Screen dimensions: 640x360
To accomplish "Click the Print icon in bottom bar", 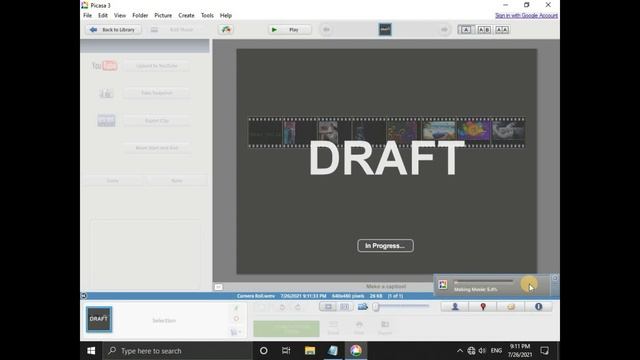I will click(359, 328).
